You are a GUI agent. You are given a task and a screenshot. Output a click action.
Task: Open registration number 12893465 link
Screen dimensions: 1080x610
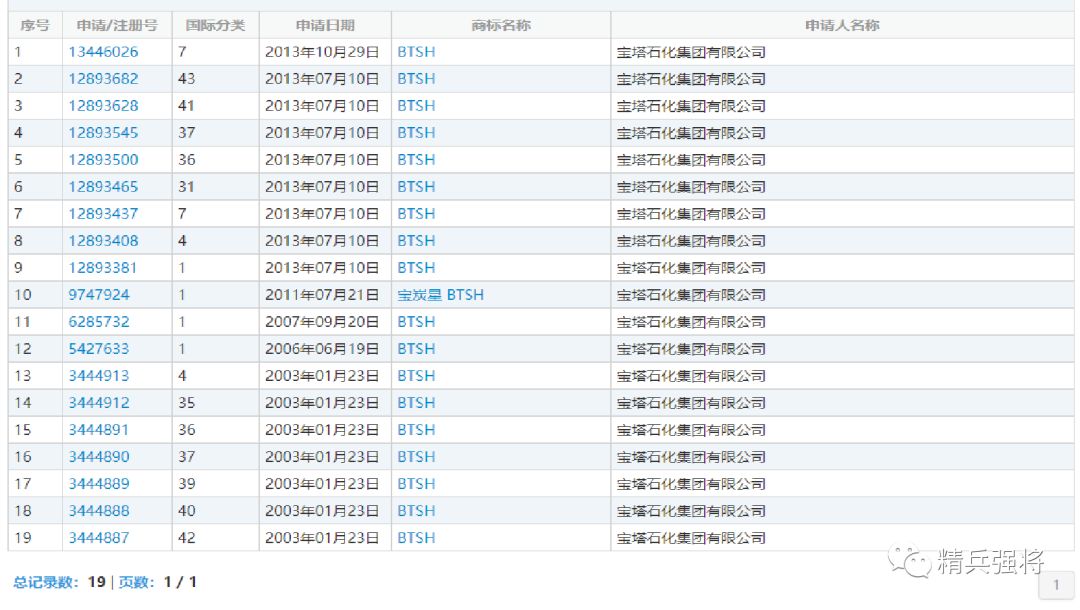[x=103, y=187]
